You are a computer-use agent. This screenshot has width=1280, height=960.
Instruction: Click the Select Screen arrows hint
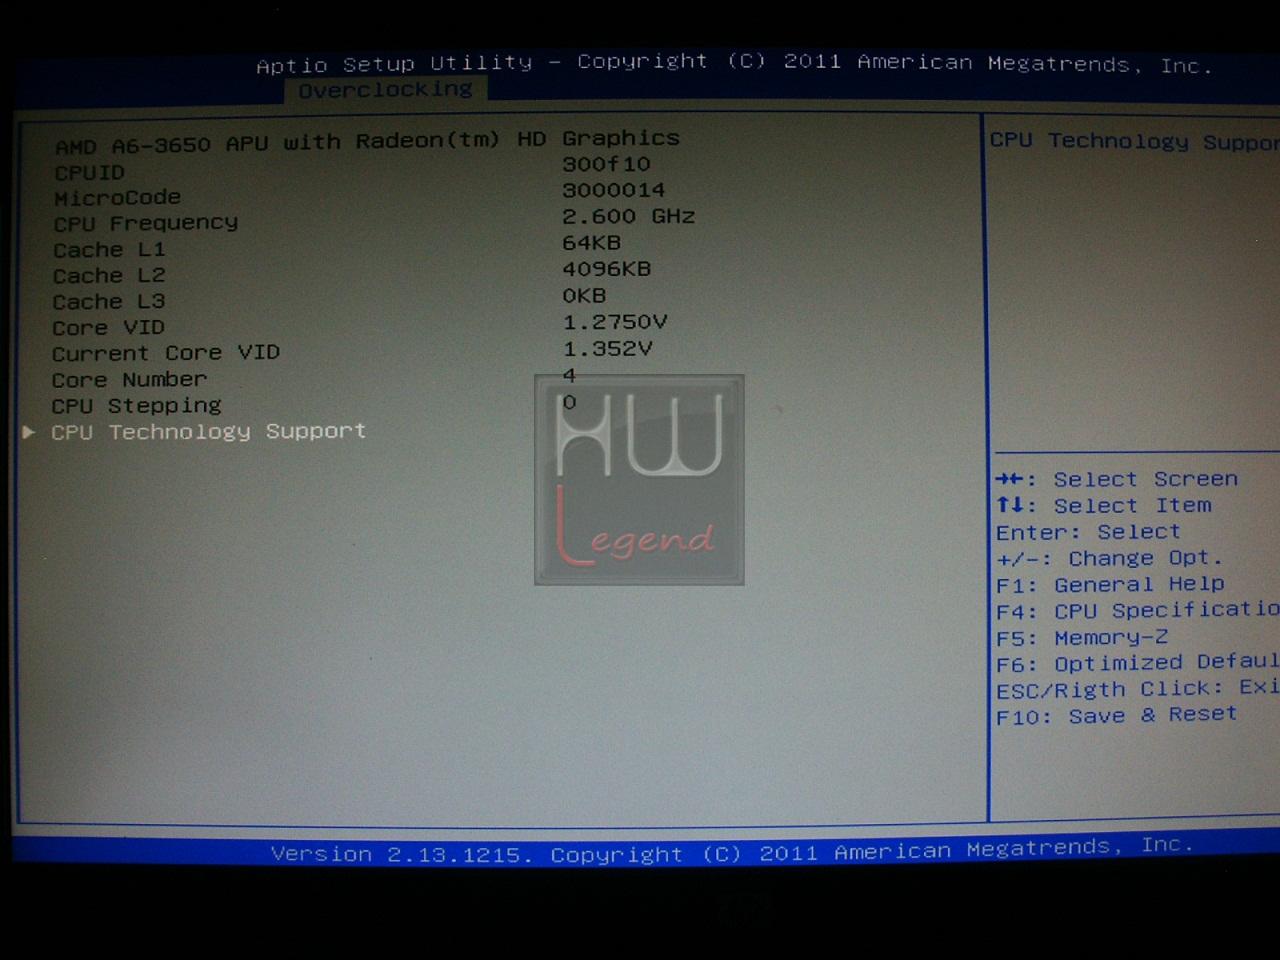pos(1117,479)
